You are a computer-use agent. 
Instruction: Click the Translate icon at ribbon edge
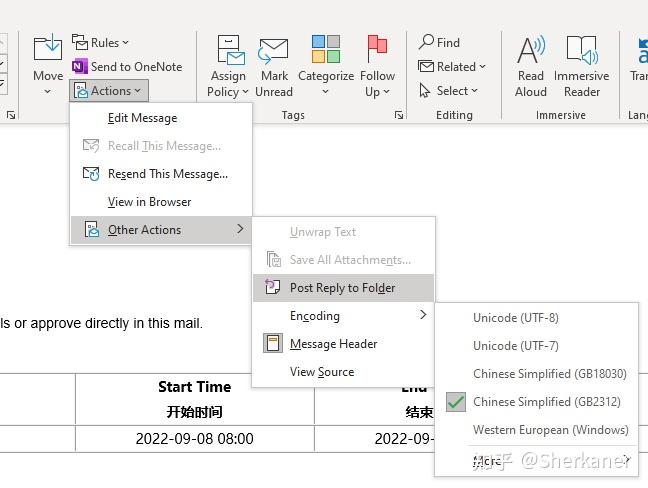tap(642, 50)
